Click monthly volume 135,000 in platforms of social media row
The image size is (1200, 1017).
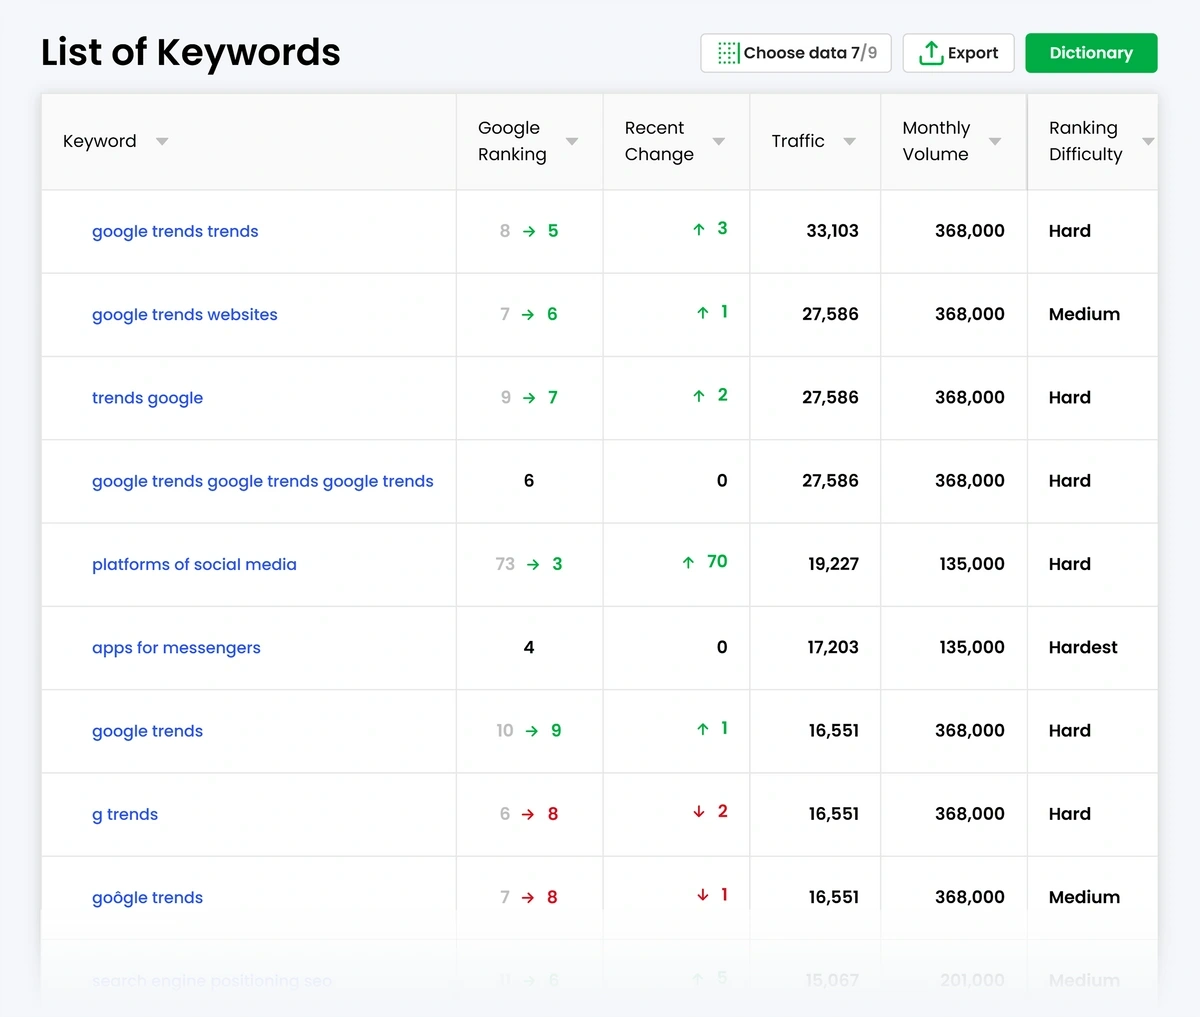pyautogui.click(x=972, y=564)
